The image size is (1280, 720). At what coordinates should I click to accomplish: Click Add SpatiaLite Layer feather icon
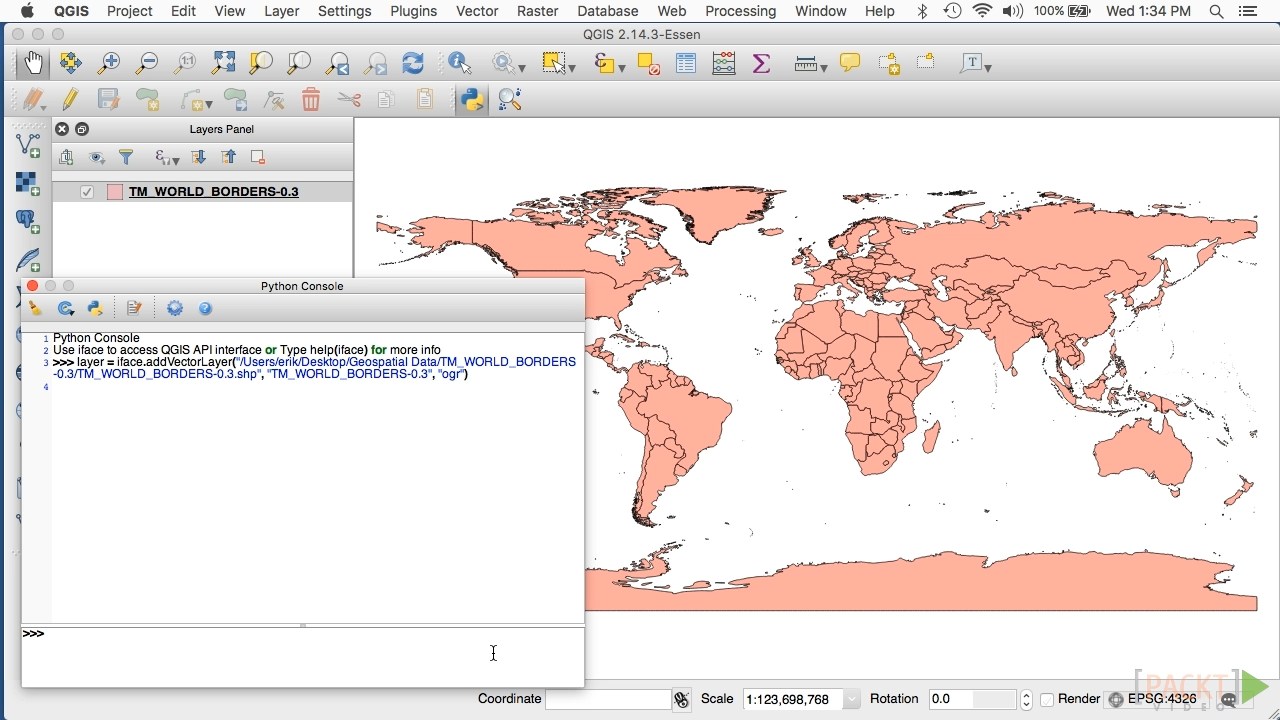[28, 260]
